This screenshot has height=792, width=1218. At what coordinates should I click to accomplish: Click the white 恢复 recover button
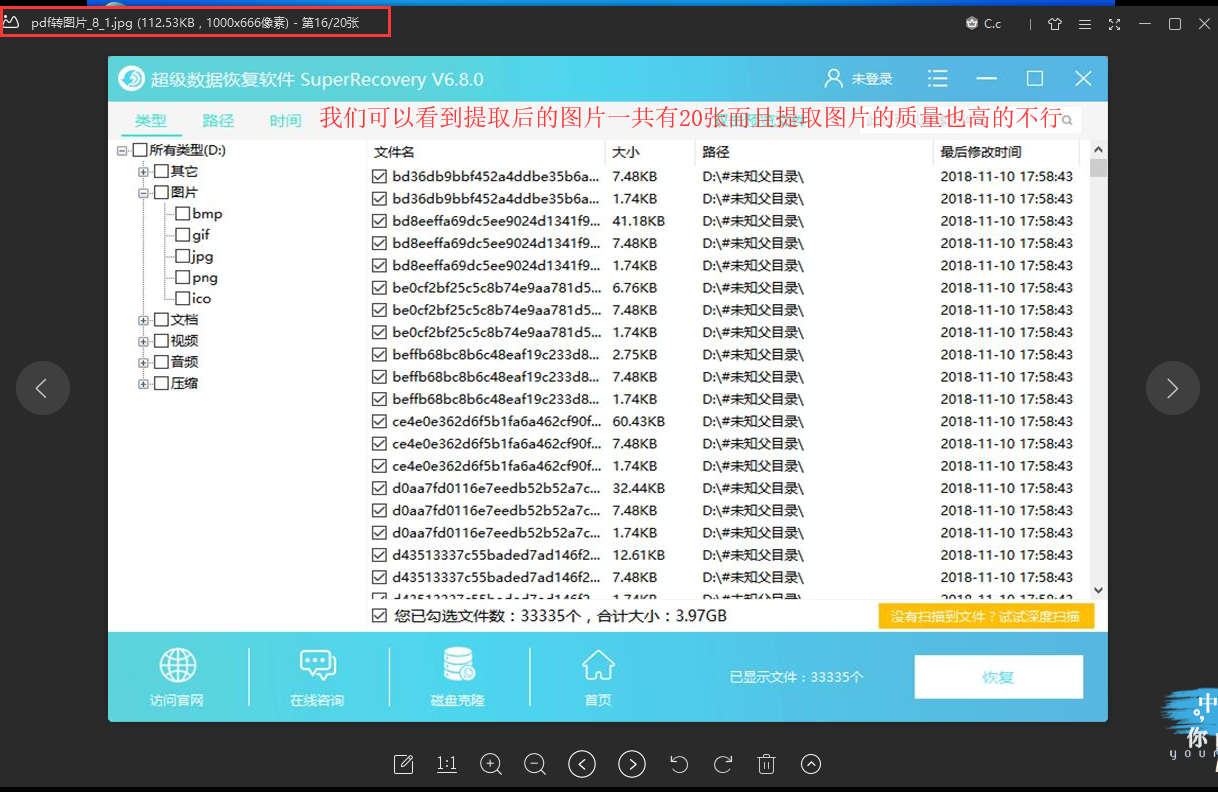(998, 677)
